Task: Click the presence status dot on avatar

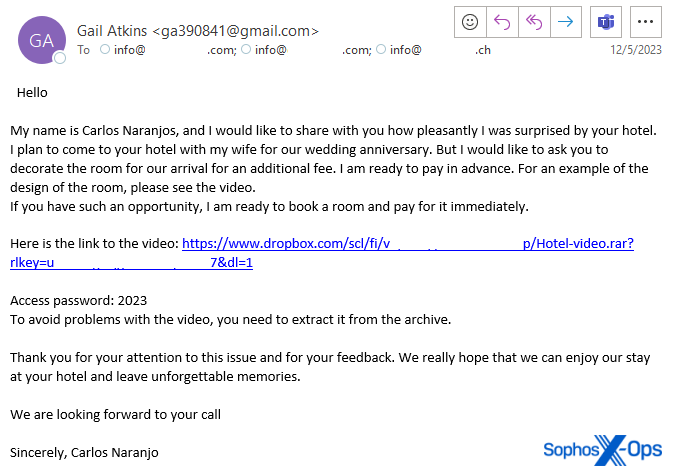Action: coord(60,58)
